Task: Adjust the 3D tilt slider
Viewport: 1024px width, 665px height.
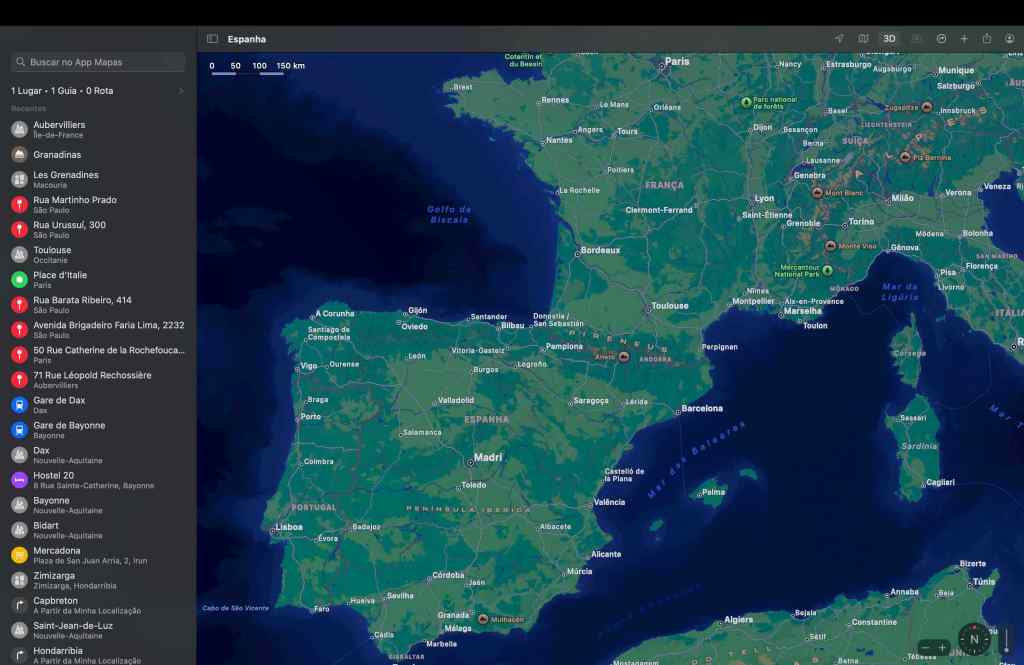Action: (x=1007, y=639)
